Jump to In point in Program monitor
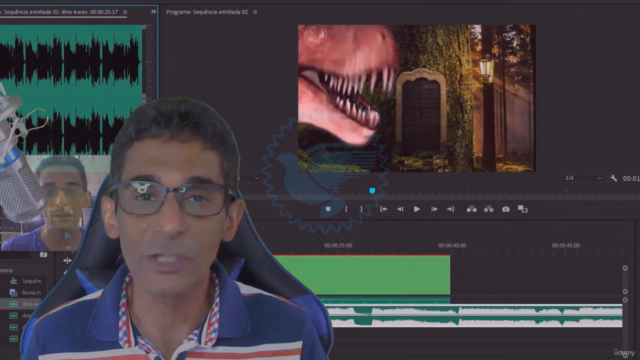 coord(383,209)
